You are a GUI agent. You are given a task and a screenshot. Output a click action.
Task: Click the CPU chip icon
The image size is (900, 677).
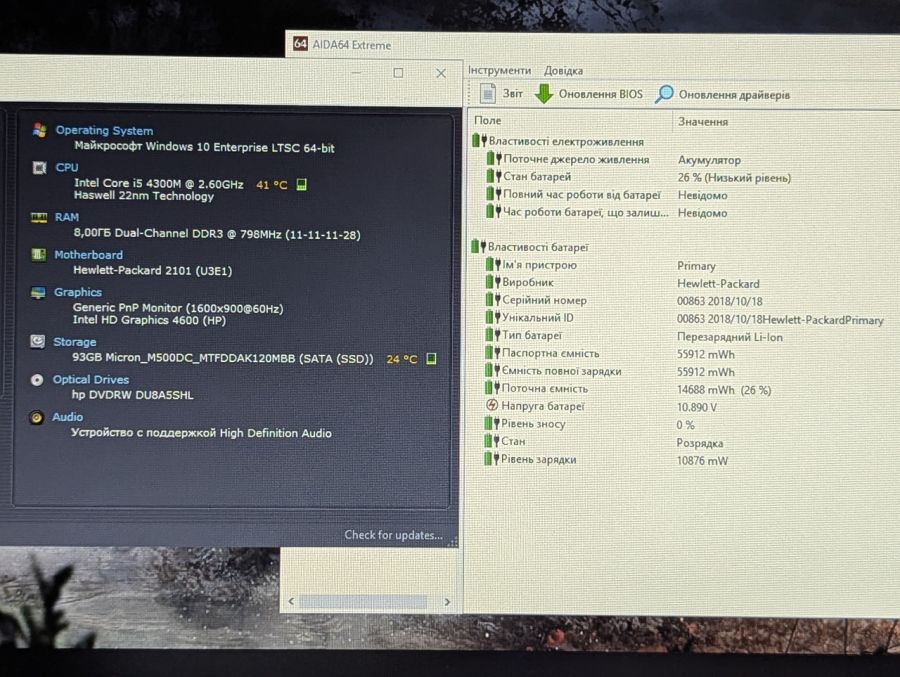tap(39, 167)
